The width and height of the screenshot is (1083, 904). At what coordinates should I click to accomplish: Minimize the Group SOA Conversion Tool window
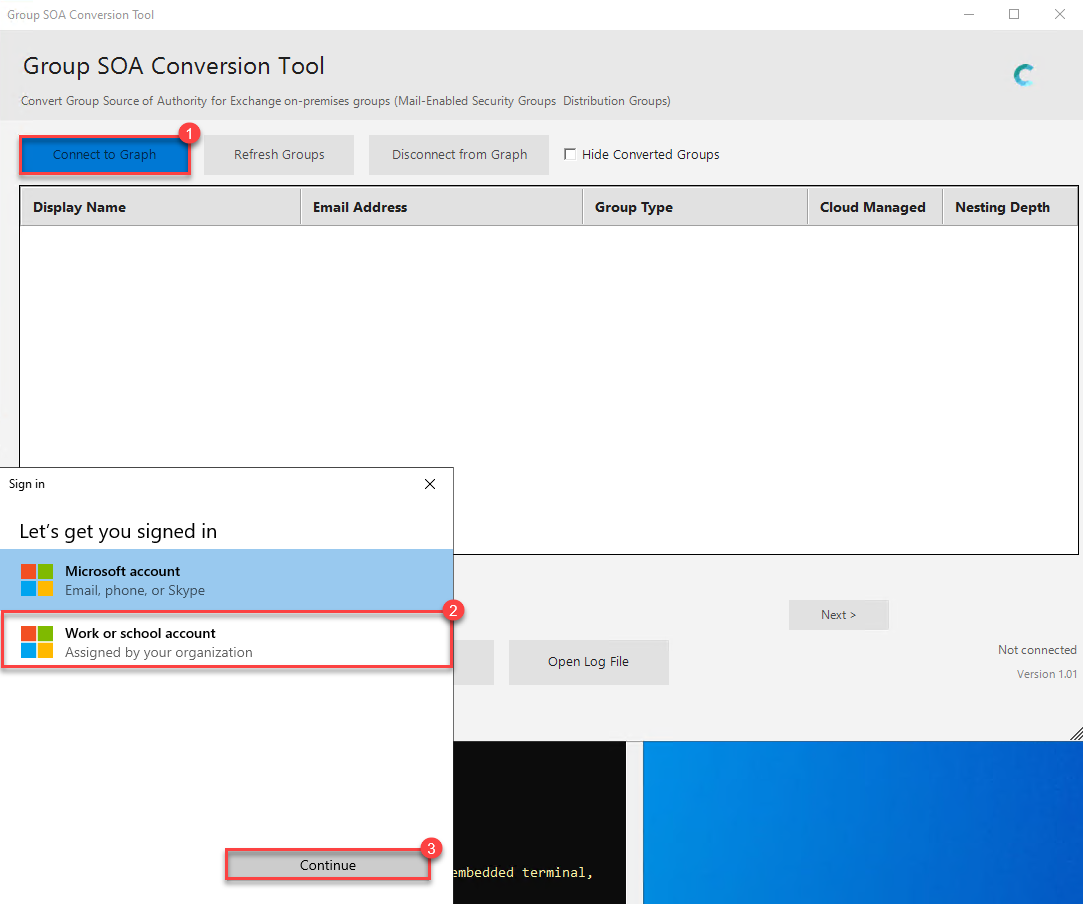click(x=969, y=15)
